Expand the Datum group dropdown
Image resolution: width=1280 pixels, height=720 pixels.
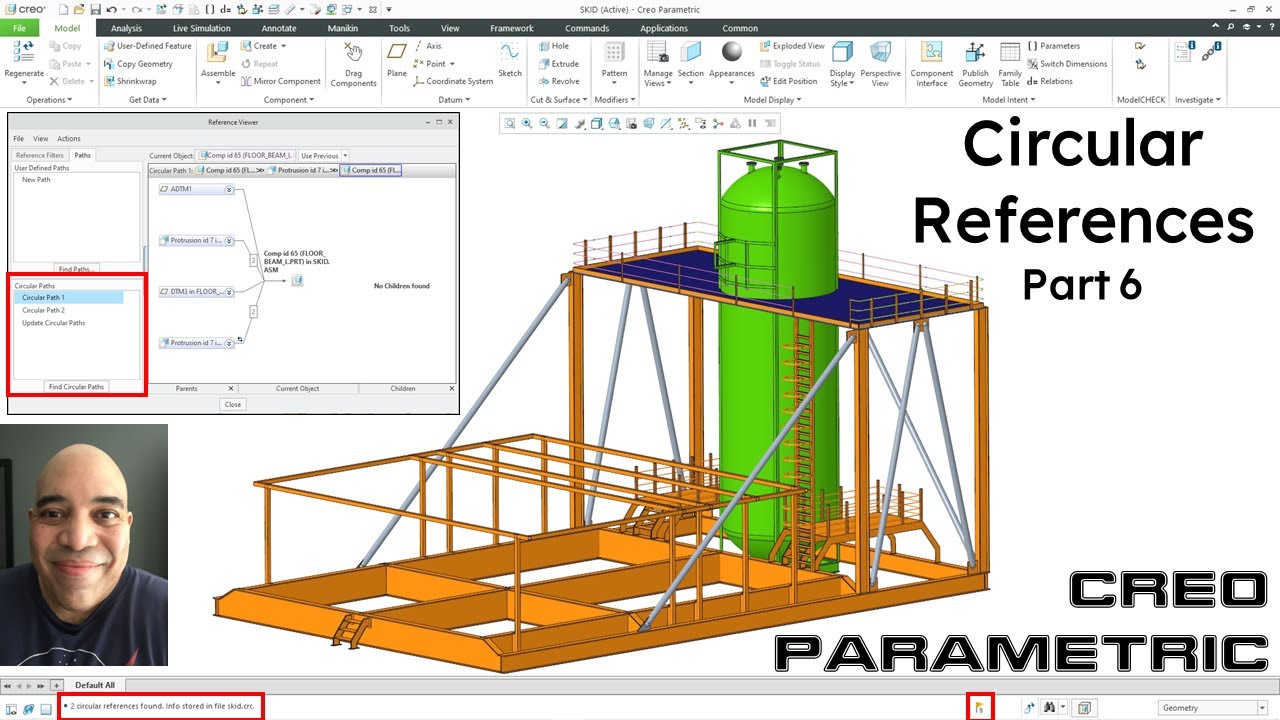tap(454, 100)
